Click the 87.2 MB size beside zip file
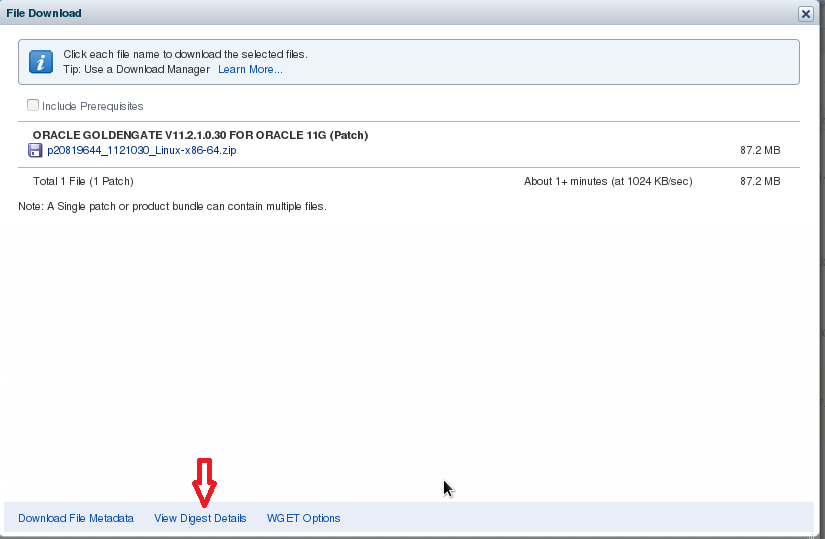 [x=759, y=150]
